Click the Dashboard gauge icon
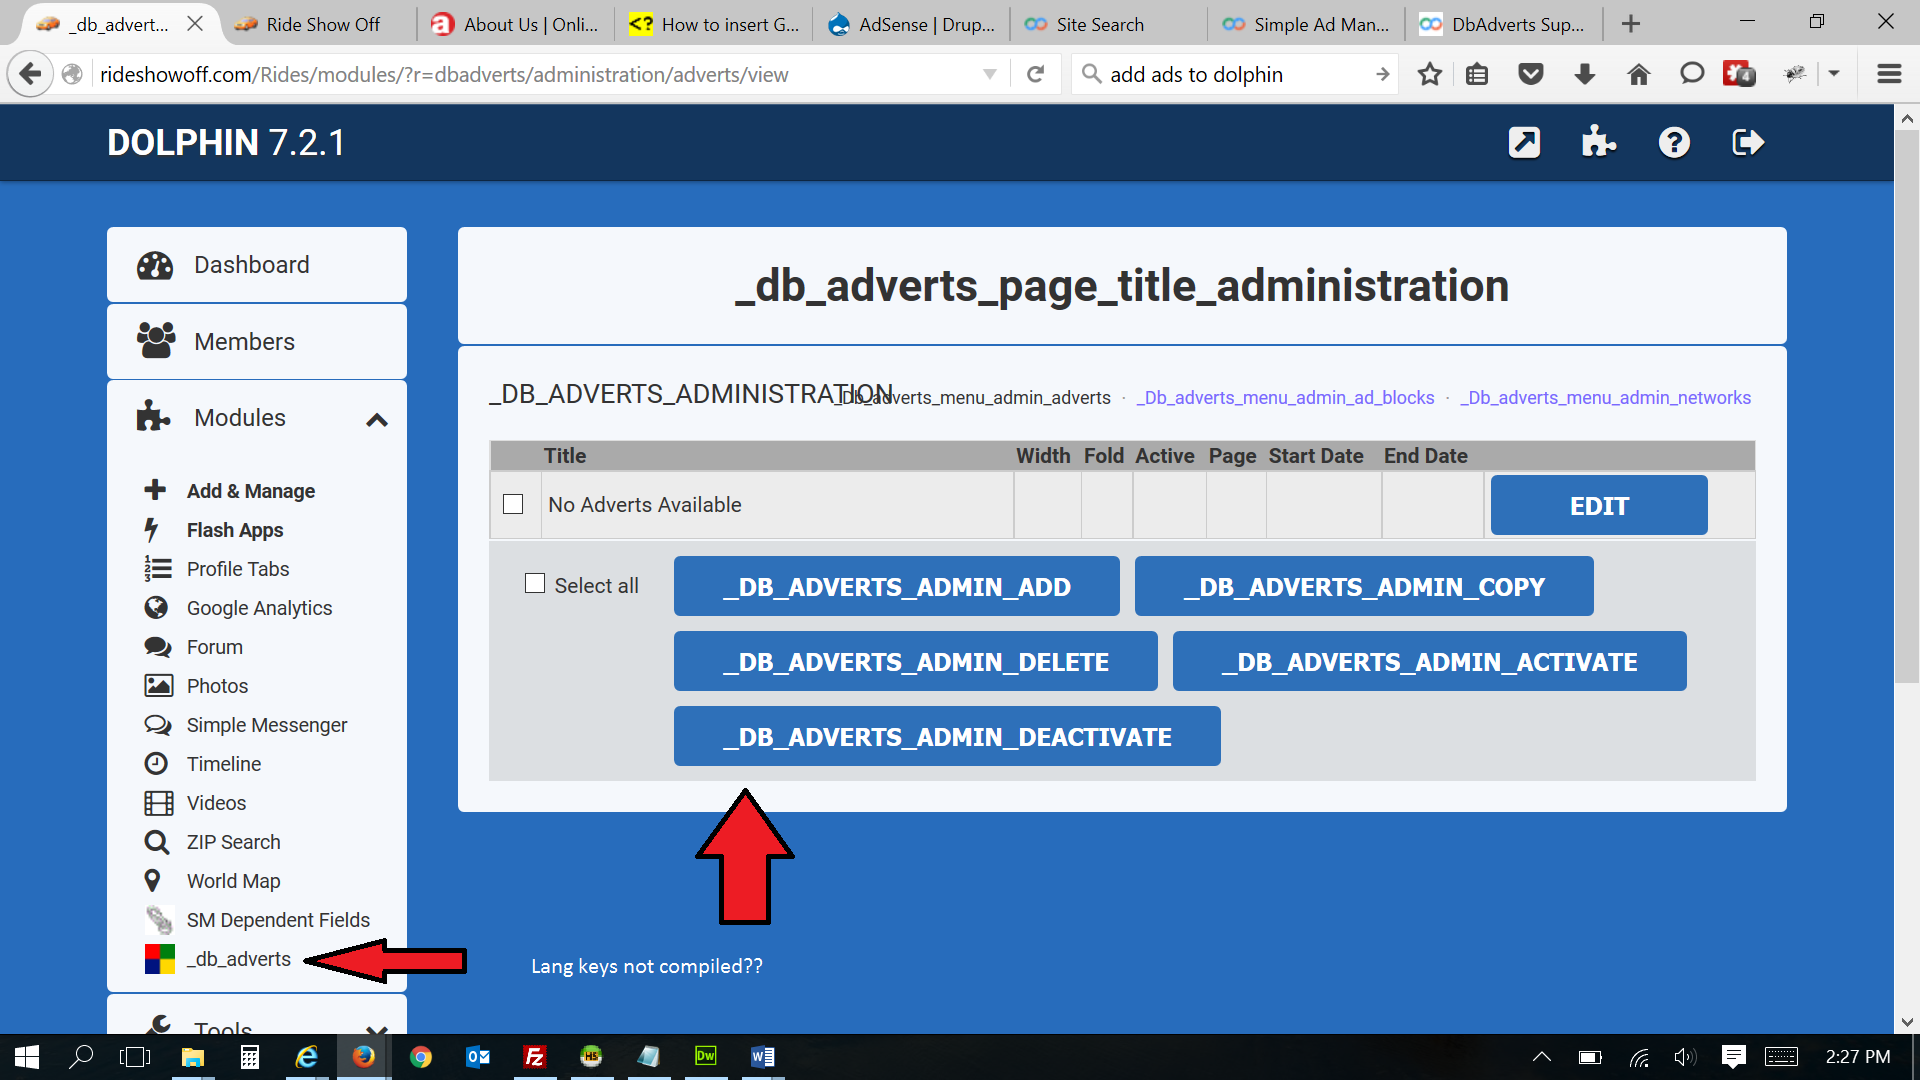1920x1080 pixels. (155, 265)
